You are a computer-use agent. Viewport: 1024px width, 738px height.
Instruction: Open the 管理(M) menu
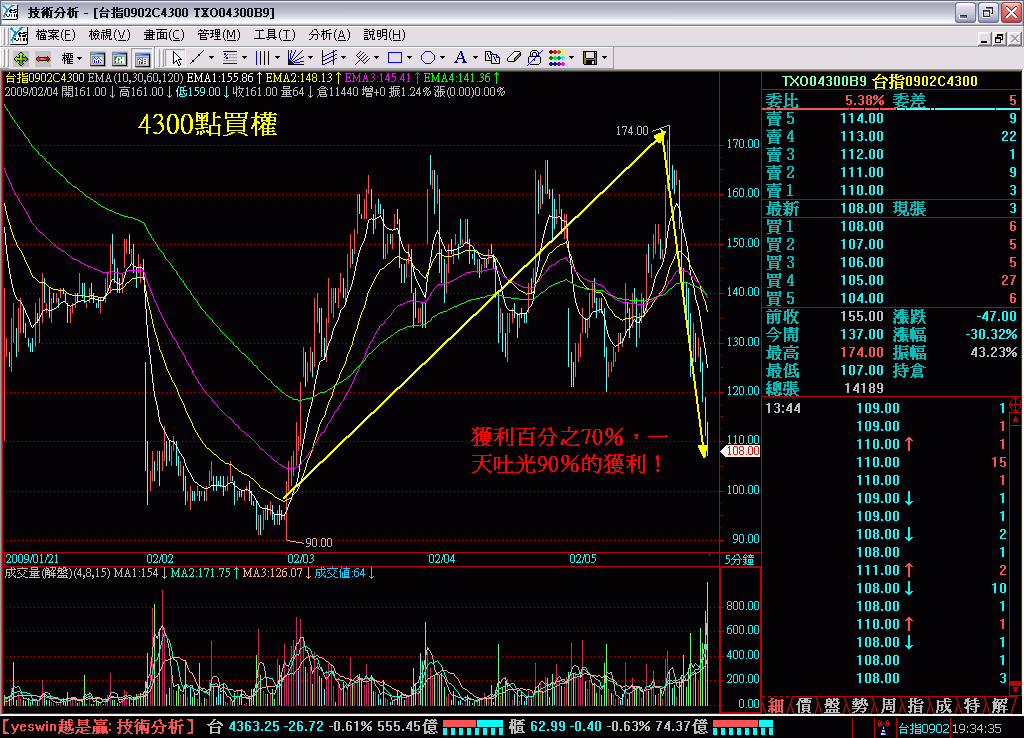coord(219,35)
